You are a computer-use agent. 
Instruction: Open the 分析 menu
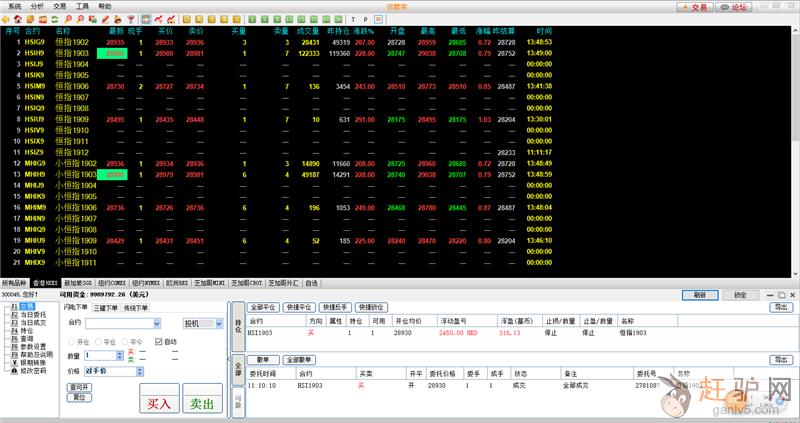[x=37, y=6]
